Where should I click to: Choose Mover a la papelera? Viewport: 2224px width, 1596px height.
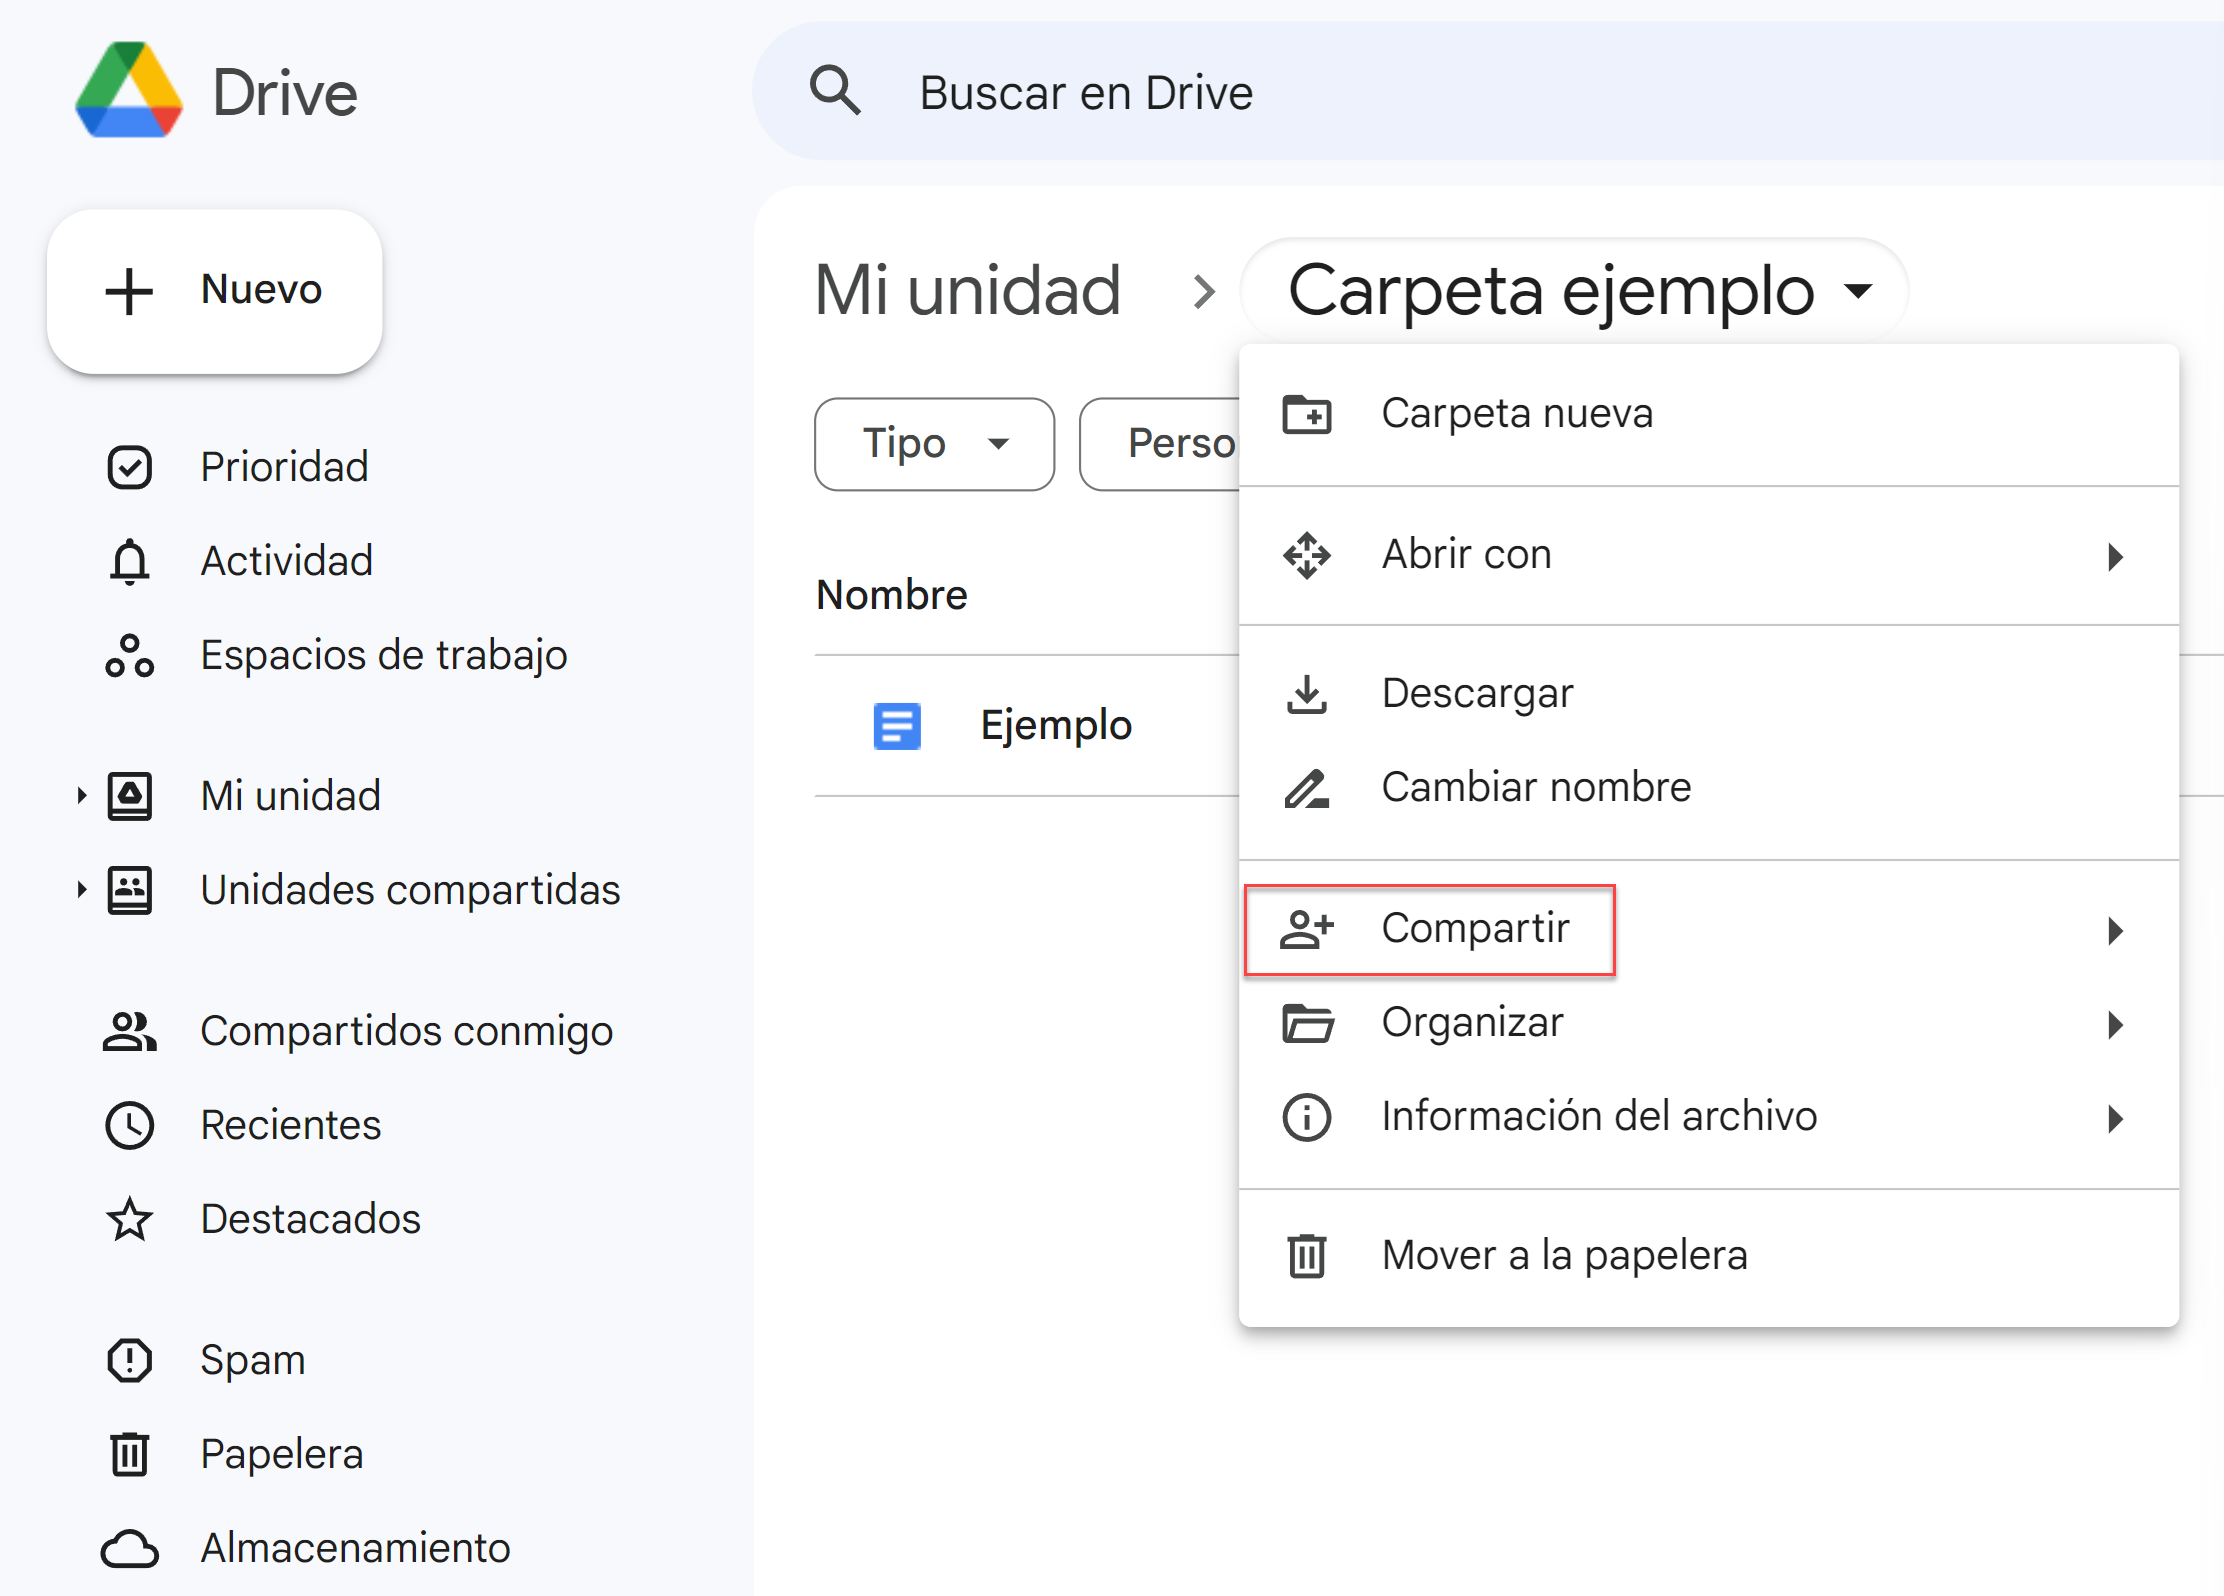pyautogui.click(x=1564, y=1256)
